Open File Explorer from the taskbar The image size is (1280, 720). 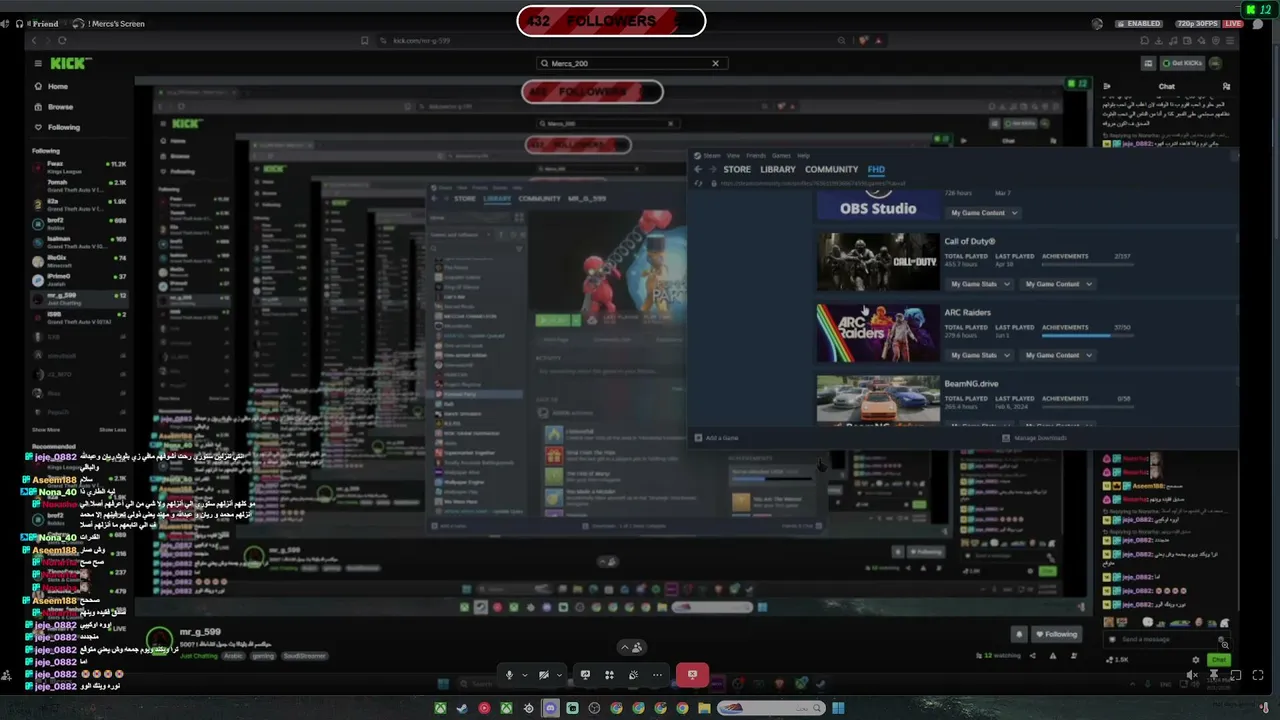[704, 709]
